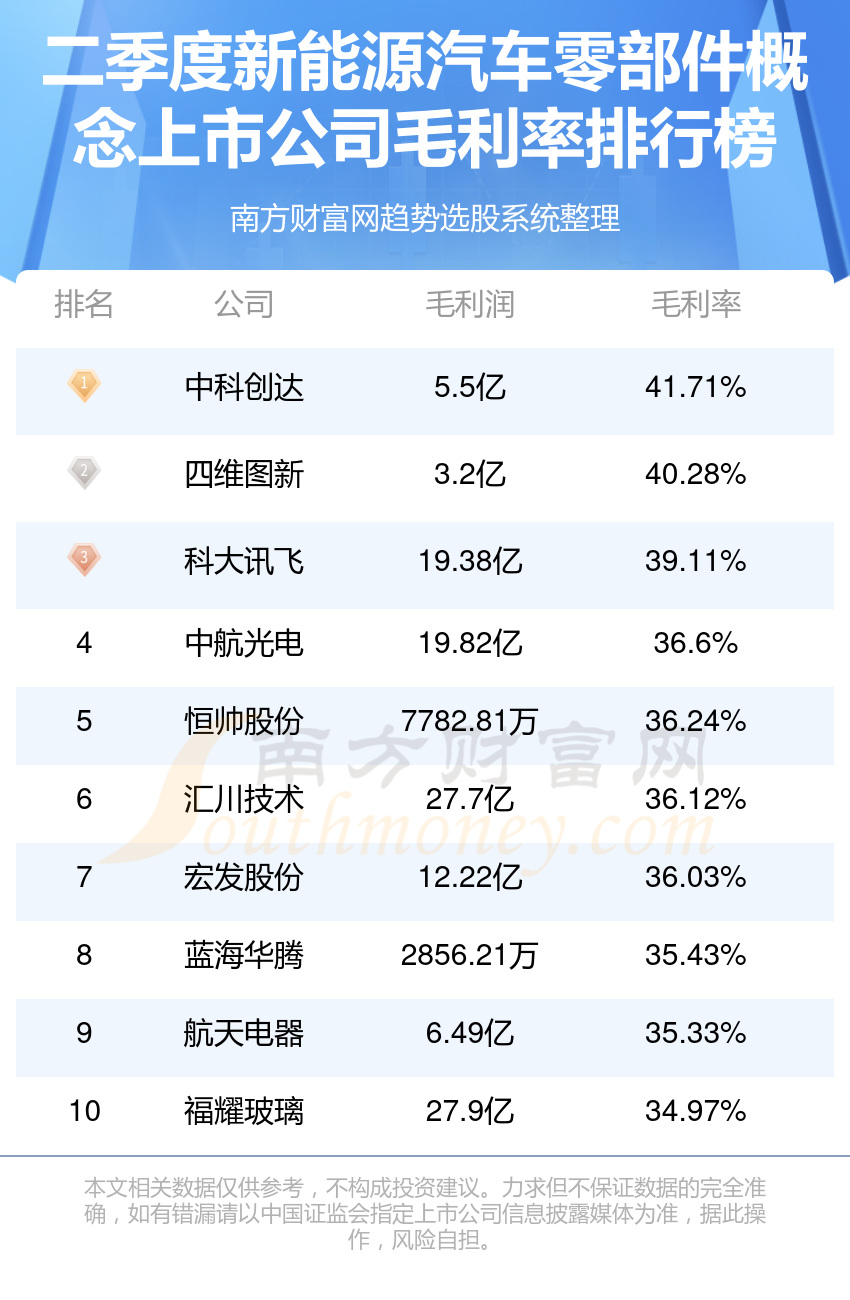Select the 毛利率 column header
The width and height of the screenshot is (850, 1300).
(x=696, y=304)
